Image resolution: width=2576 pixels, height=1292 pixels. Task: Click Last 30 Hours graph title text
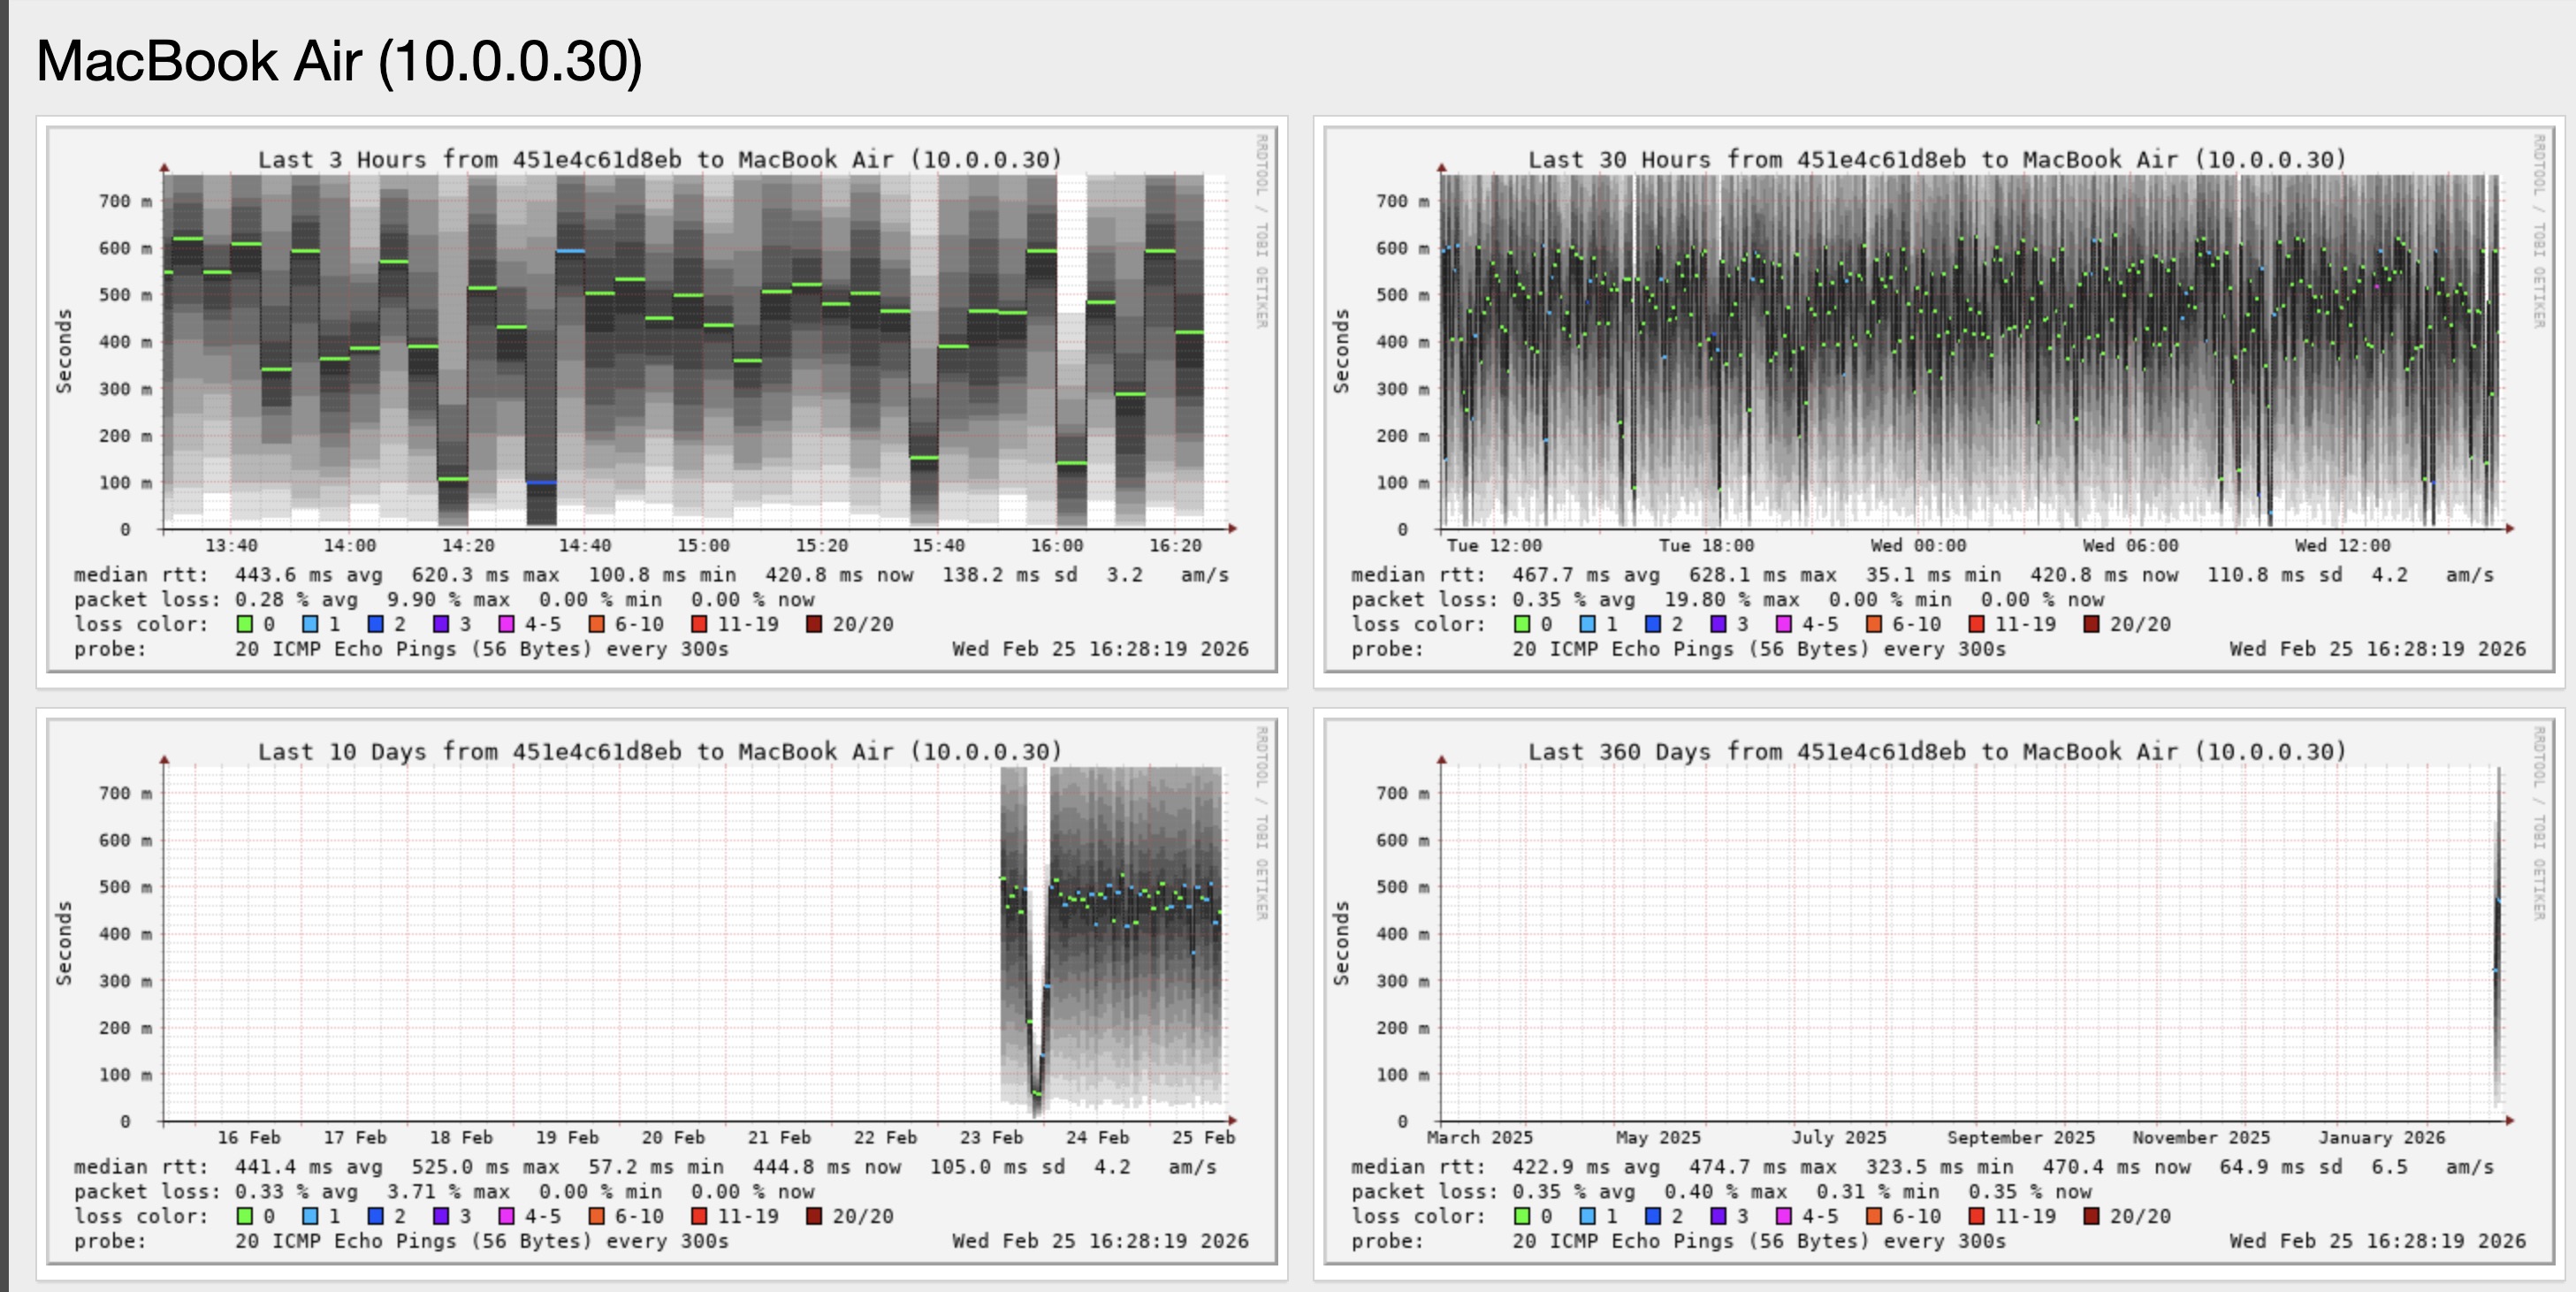[1936, 159]
